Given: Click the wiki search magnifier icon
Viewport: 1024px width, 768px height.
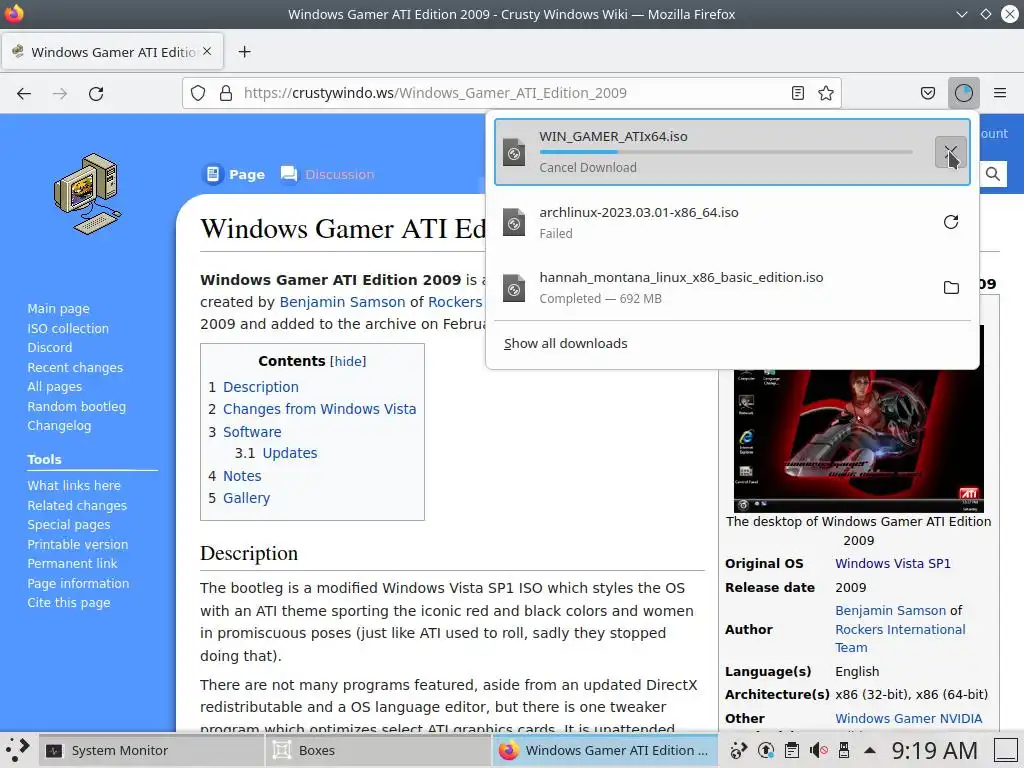Looking at the screenshot, I should click(993, 174).
